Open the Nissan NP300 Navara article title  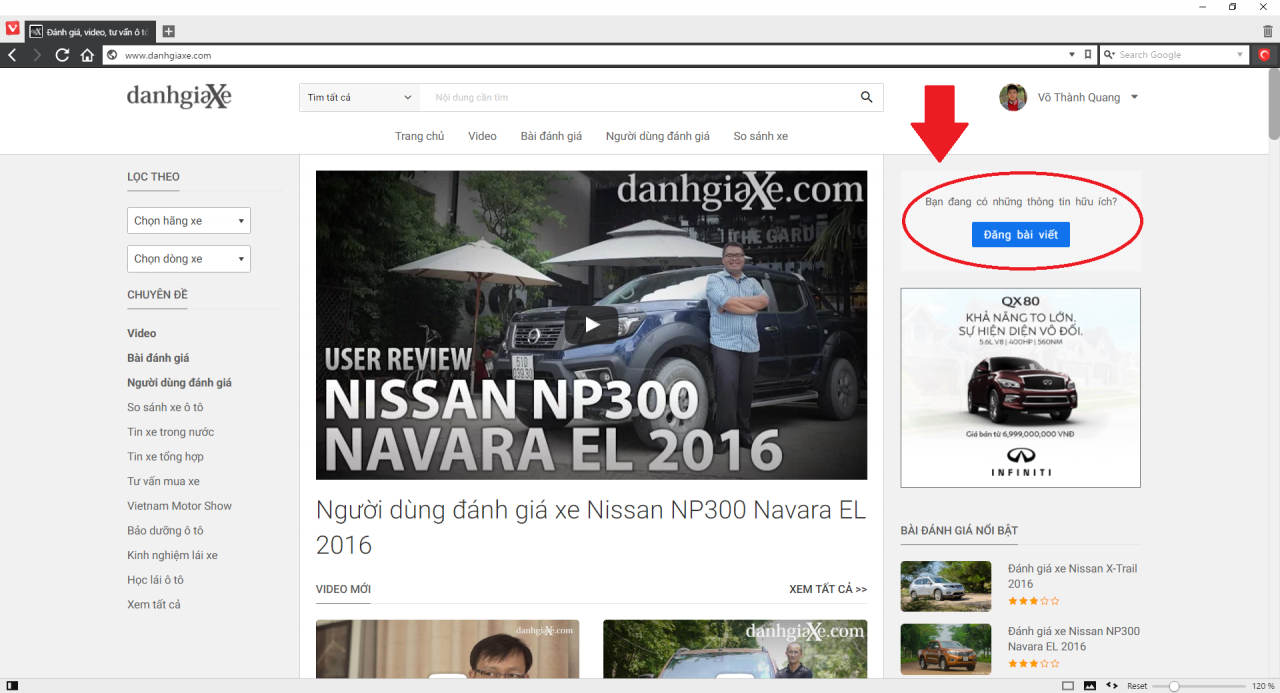click(x=591, y=527)
